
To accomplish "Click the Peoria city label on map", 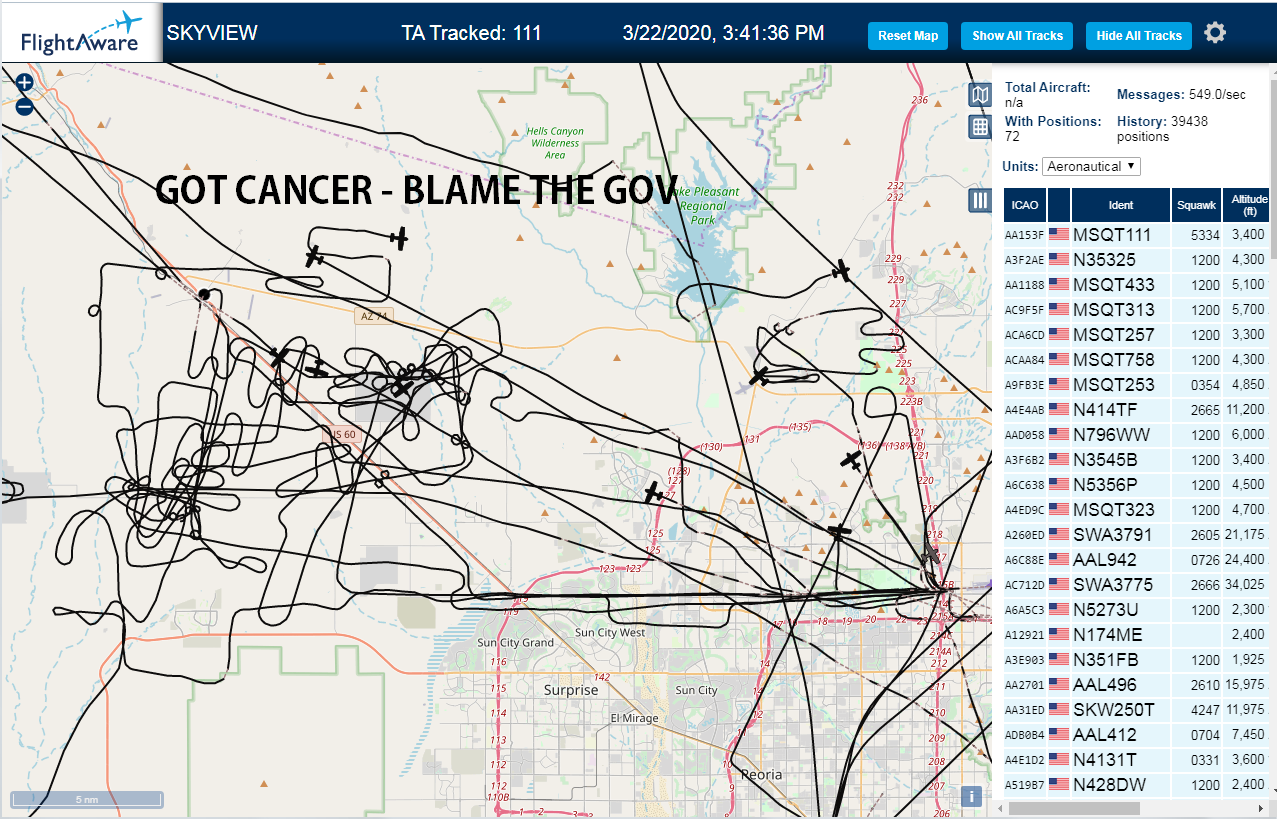I will [x=761, y=774].
